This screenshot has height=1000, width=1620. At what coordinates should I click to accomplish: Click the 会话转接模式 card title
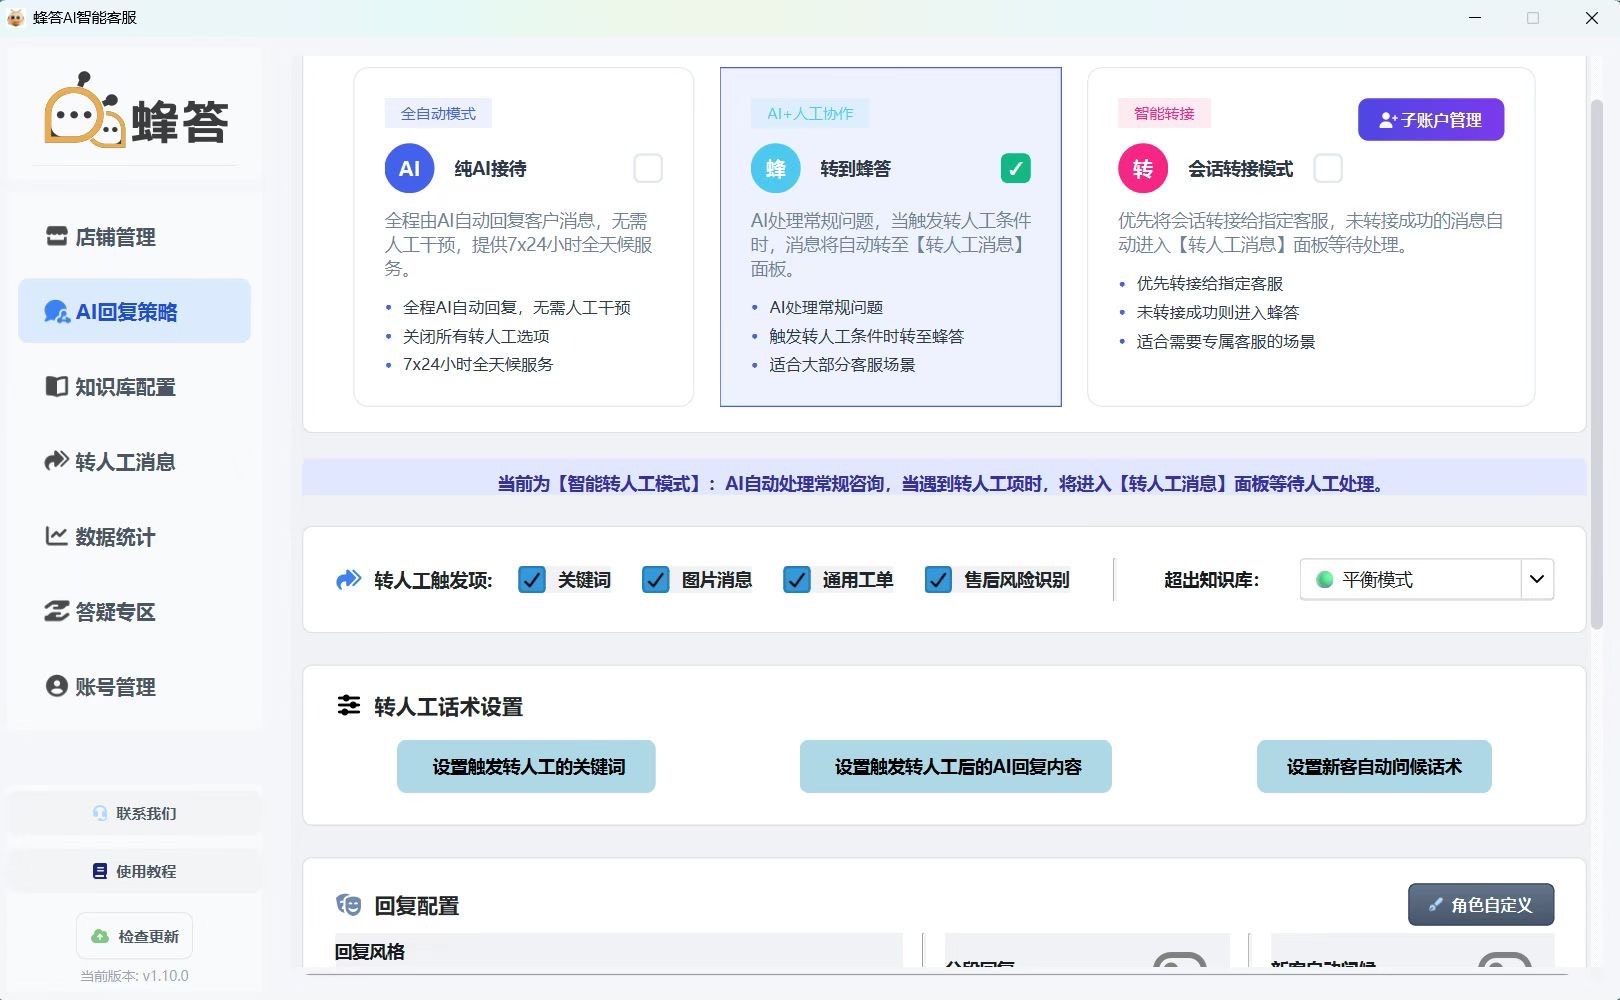tap(1240, 169)
